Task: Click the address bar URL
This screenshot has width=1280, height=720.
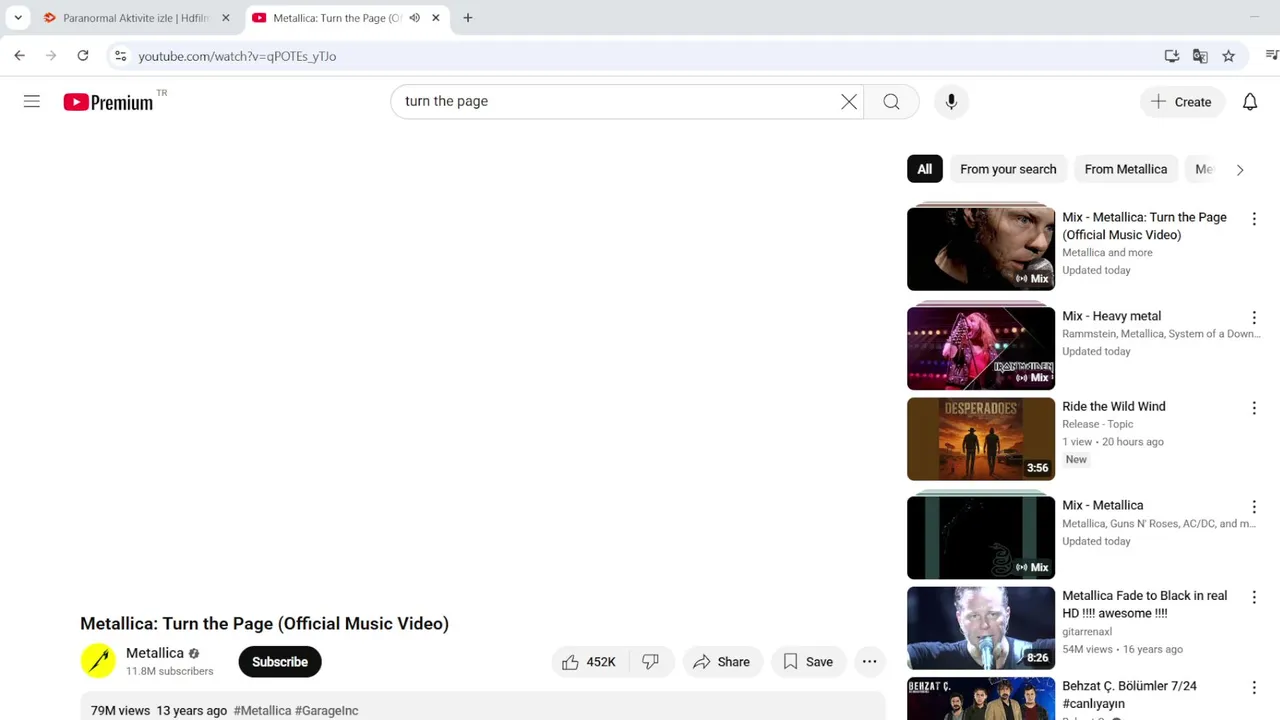Action: click(x=237, y=56)
